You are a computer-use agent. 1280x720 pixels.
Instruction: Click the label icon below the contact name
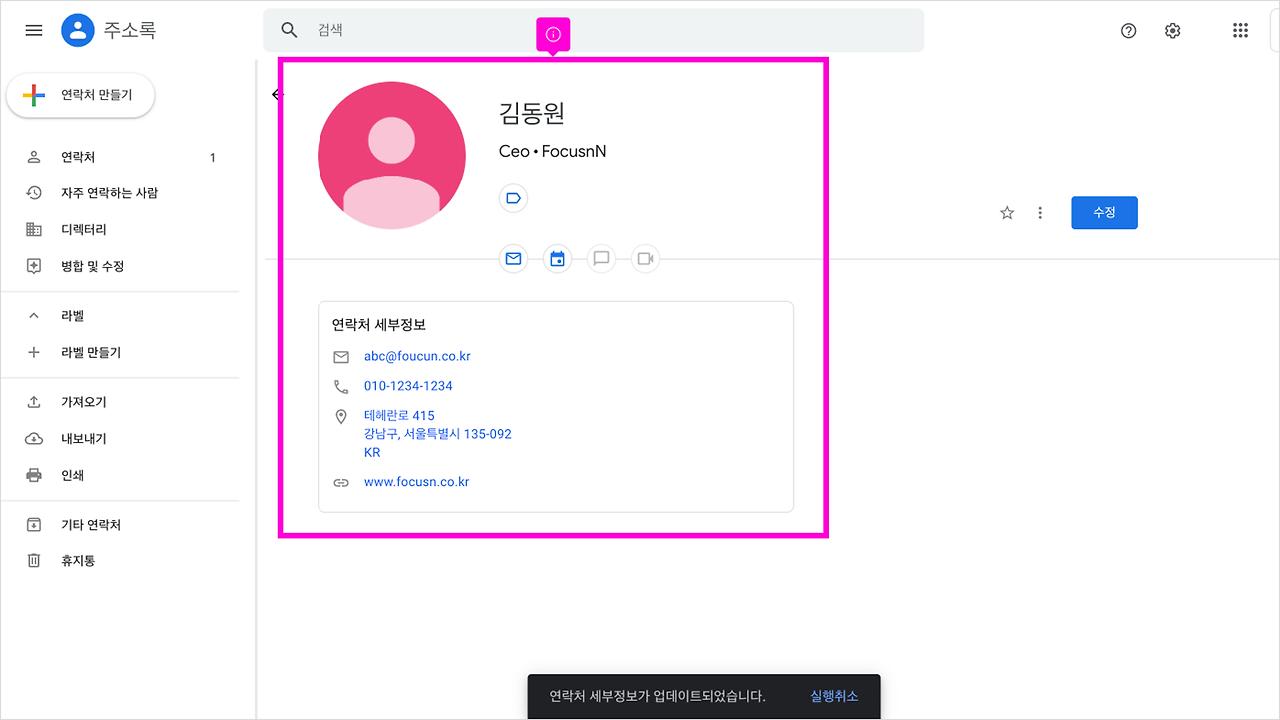pyautogui.click(x=513, y=198)
